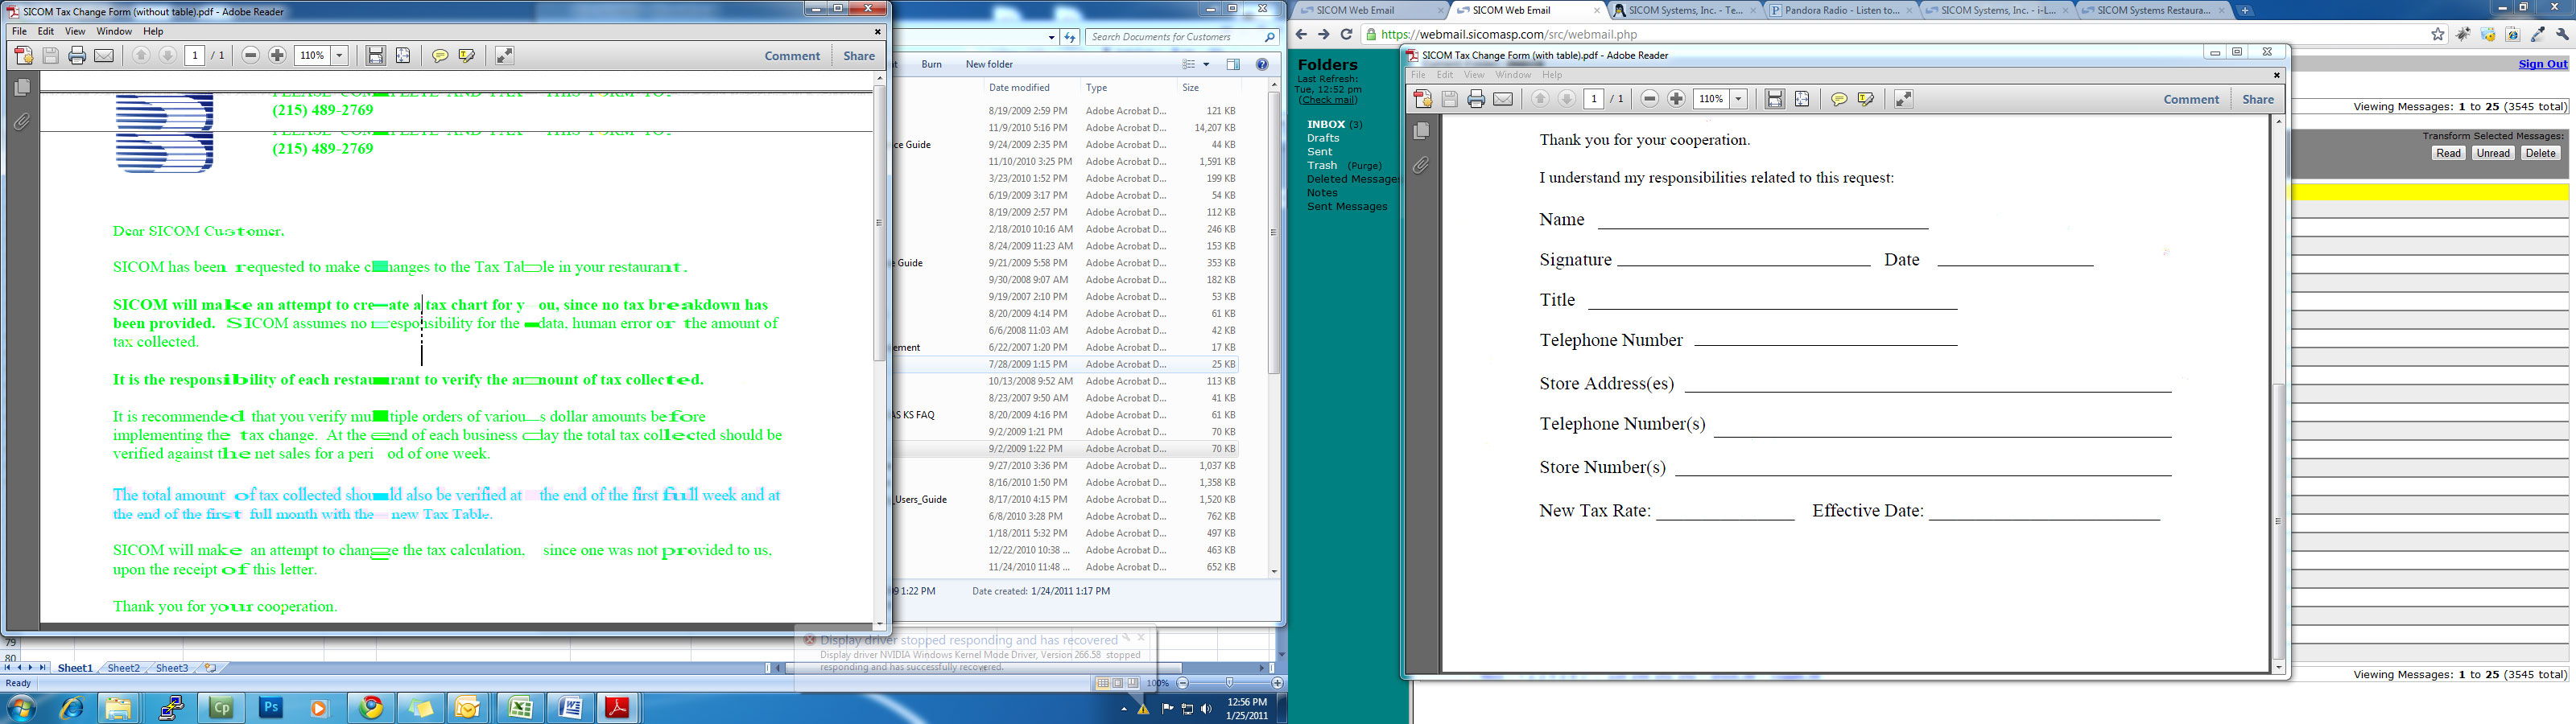Adjust Excel zoom slider handle

(x=1229, y=683)
